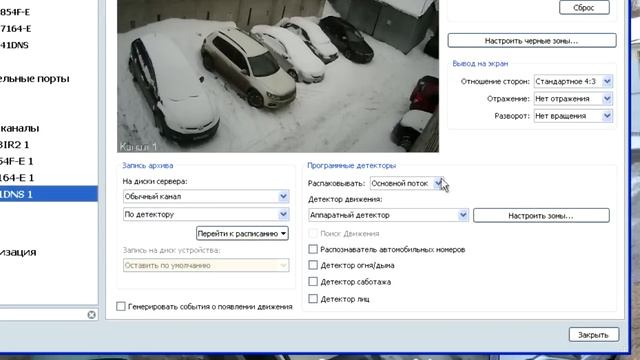
Task: Select the highlighted DNS 1 channel
Action: pyautogui.click(x=49, y=194)
